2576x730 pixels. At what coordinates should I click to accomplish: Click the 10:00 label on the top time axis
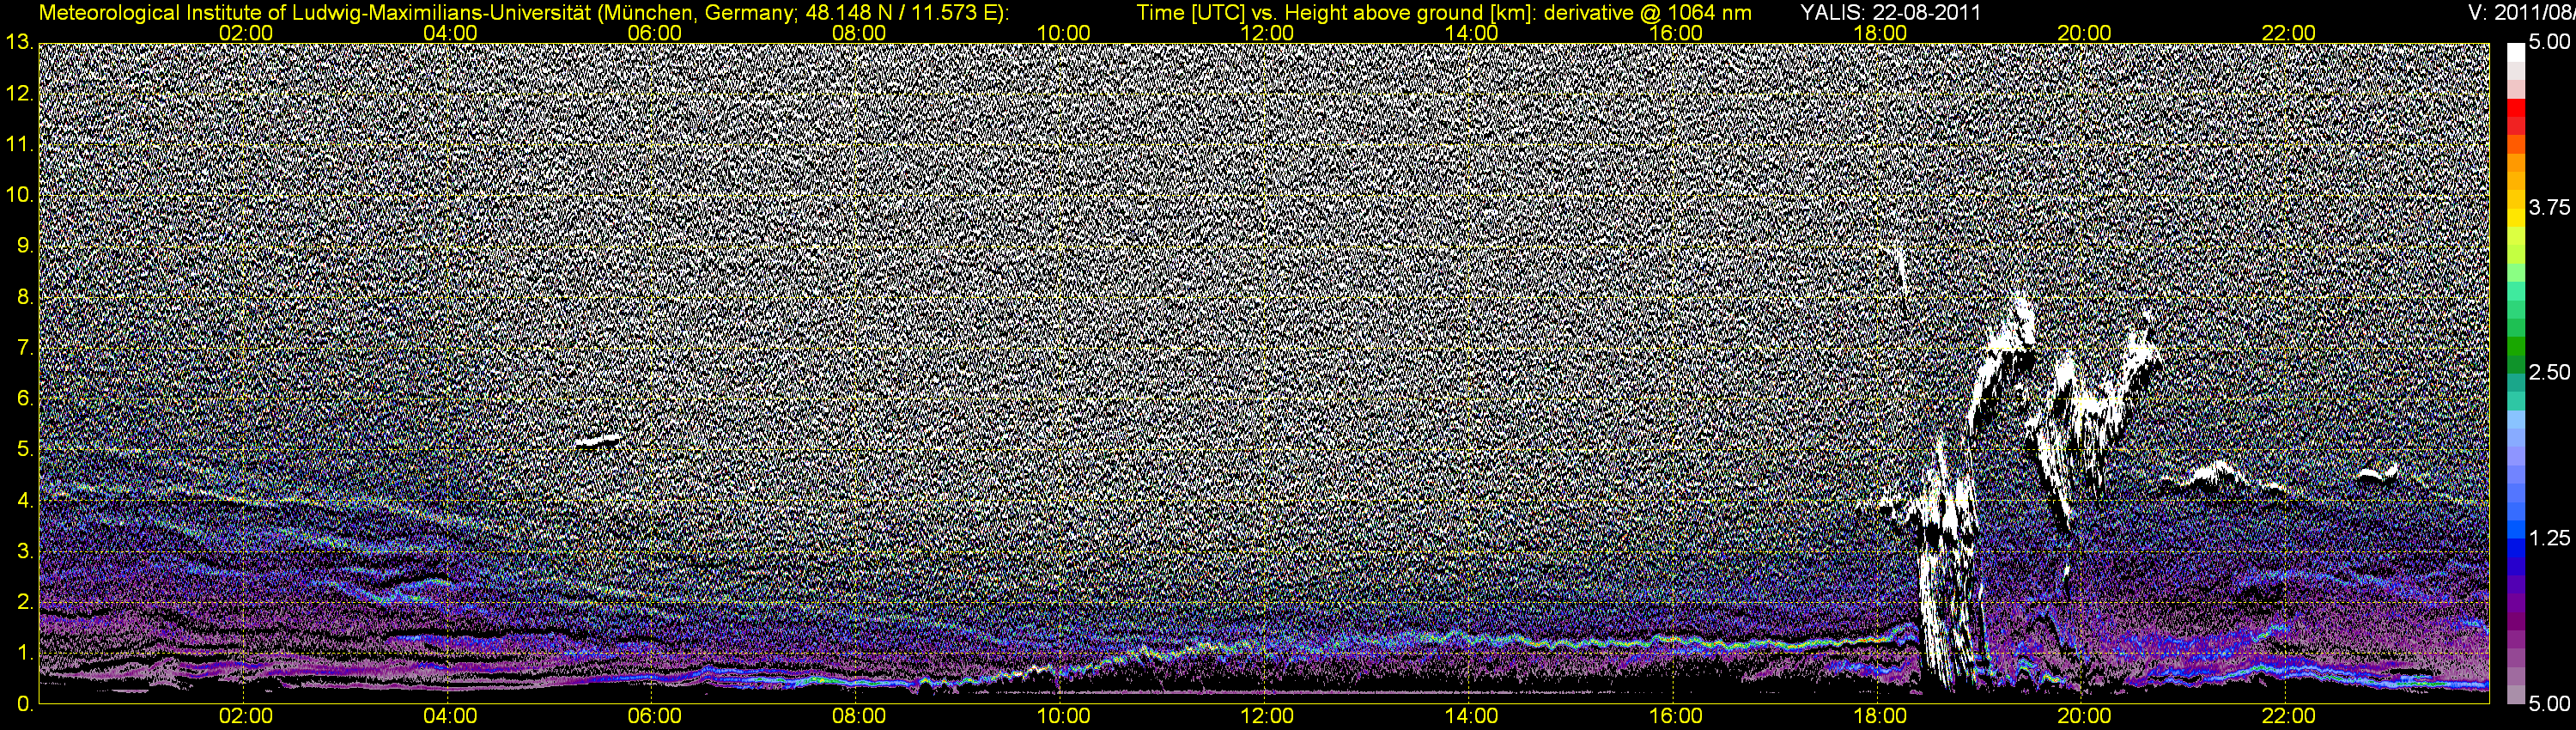[1063, 33]
